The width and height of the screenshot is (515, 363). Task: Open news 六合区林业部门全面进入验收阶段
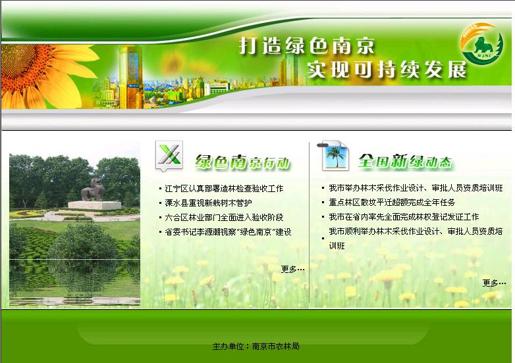[224, 218]
